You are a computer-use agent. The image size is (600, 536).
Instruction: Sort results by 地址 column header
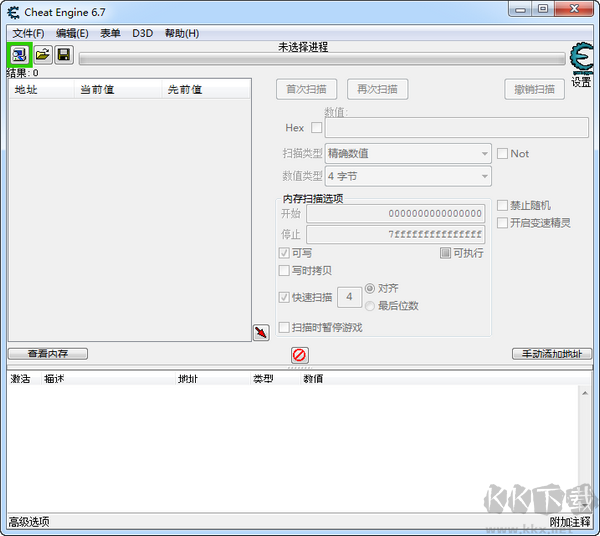pyautogui.click(x=41, y=90)
